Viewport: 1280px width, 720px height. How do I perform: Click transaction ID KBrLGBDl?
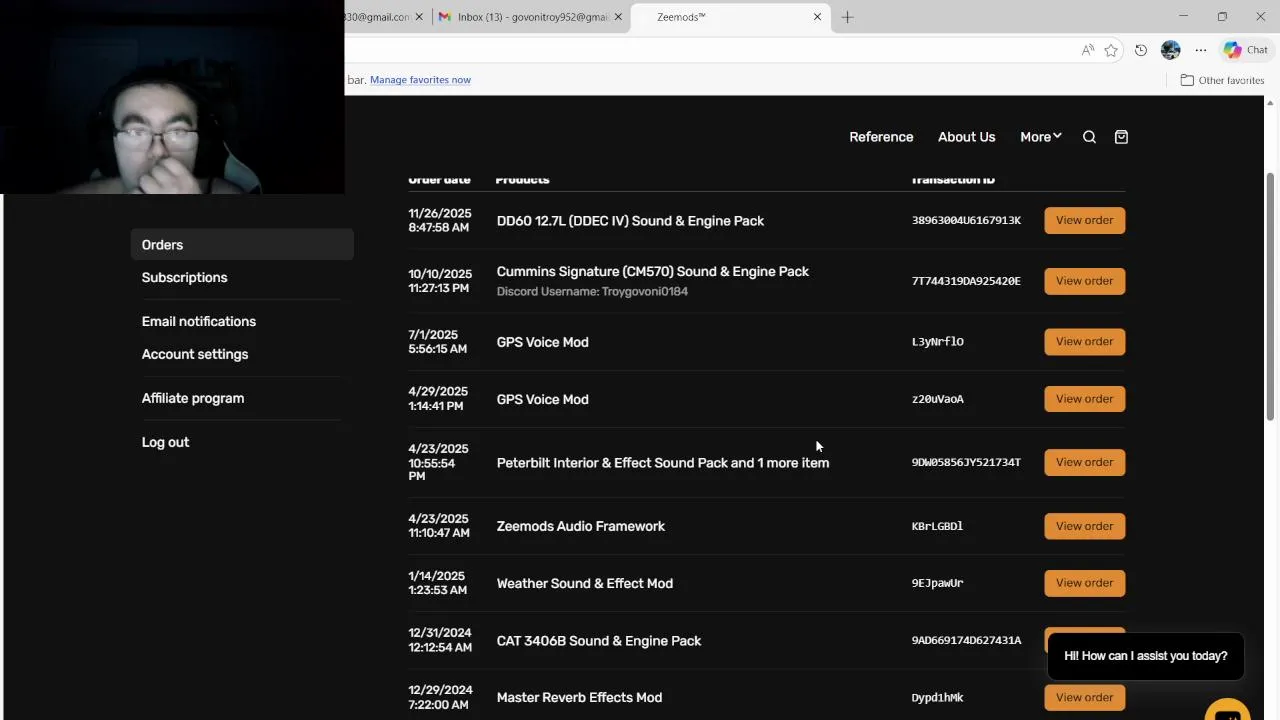pos(937,526)
